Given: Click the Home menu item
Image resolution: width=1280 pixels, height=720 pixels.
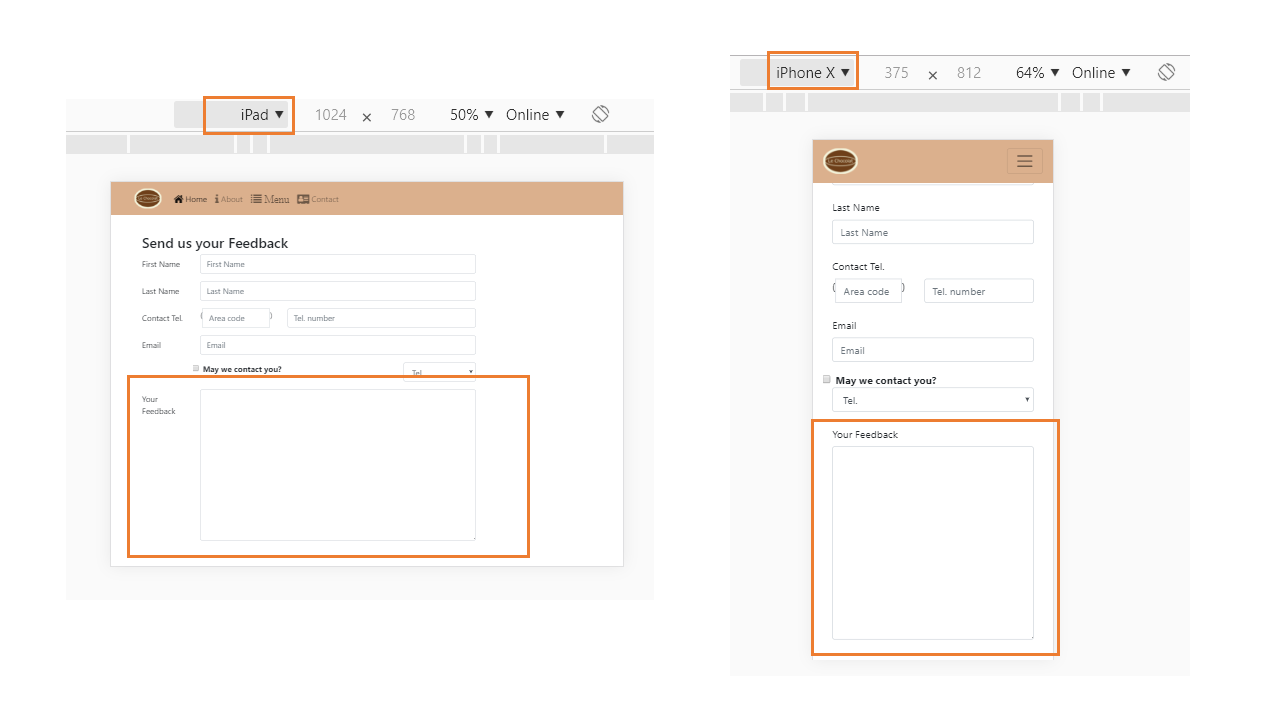Looking at the screenshot, I should [192, 198].
